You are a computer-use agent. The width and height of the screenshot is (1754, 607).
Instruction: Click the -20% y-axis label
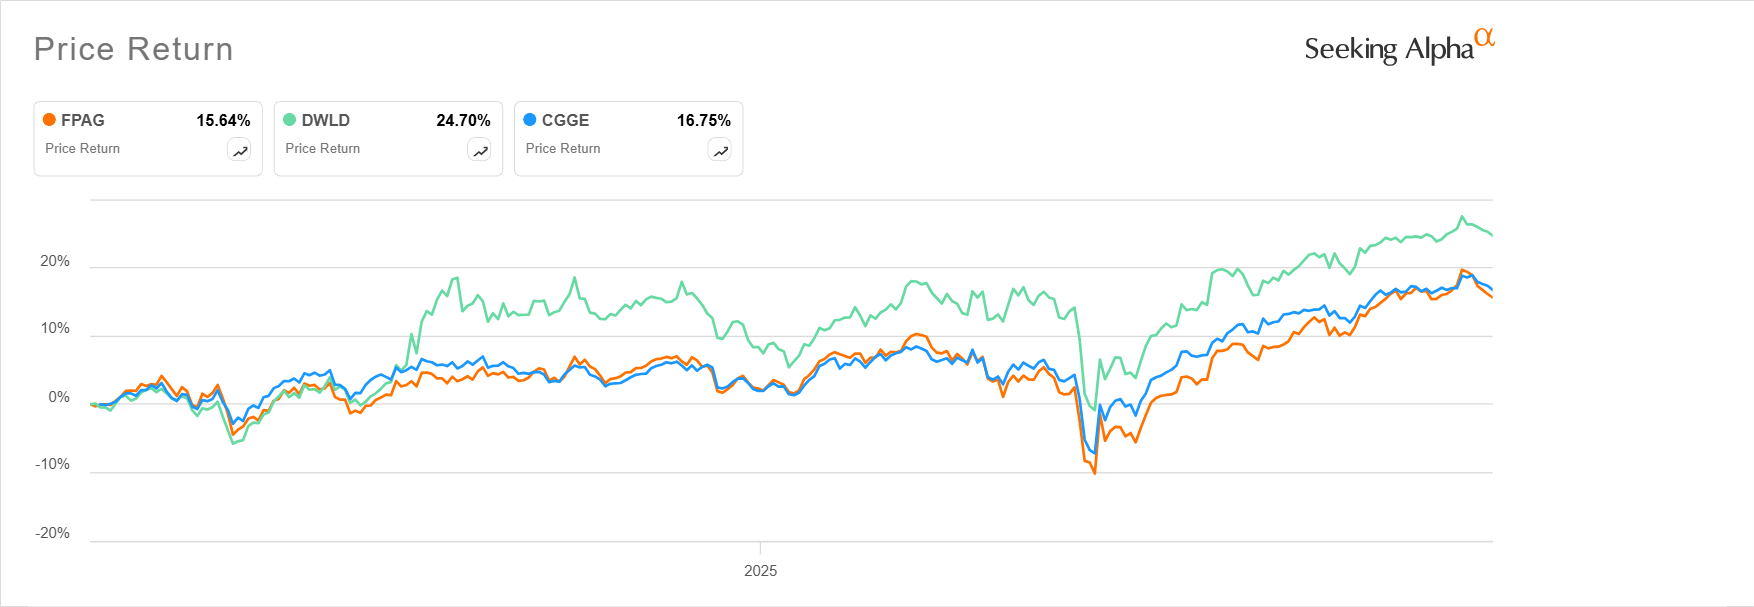point(53,533)
